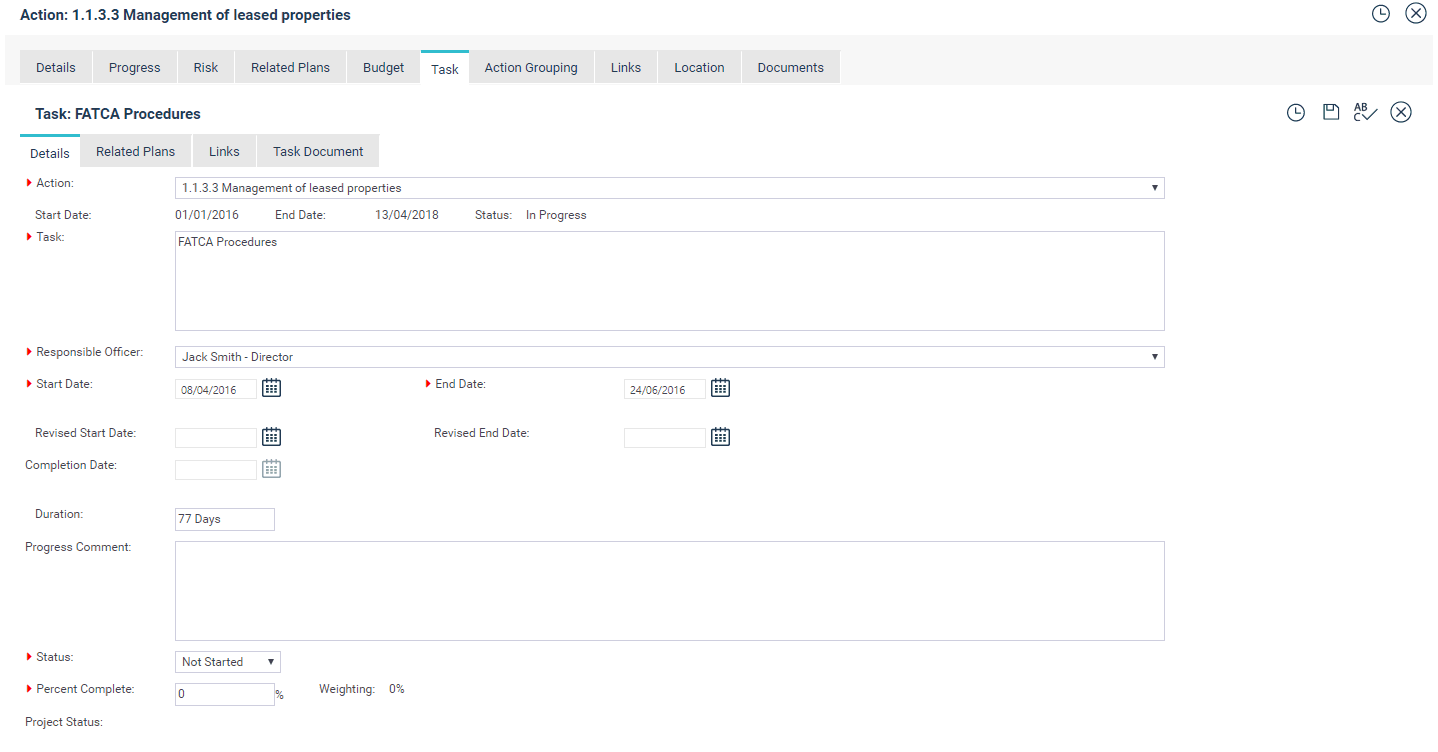Open history clock icon in Action header
Image resolution: width=1438 pixels, height=752 pixels.
tap(1380, 14)
